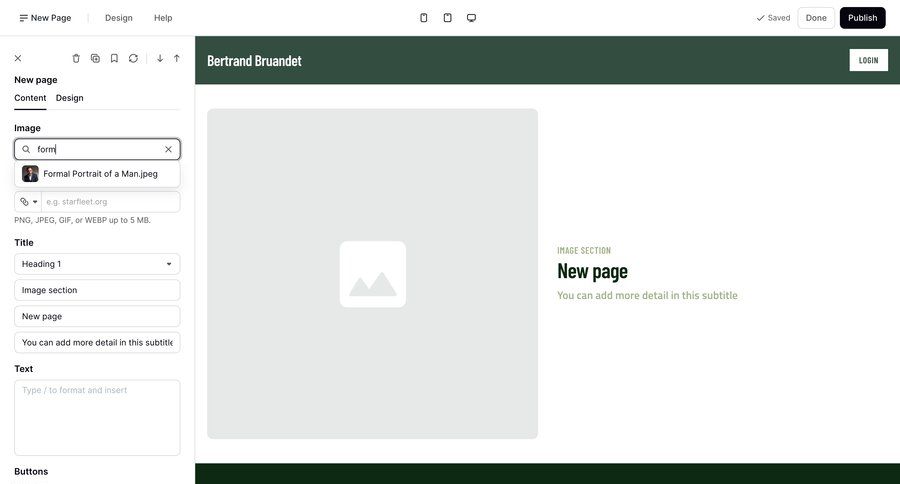The height and width of the screenshot is (484, 900).
Task: Click the Done button
Action: [x=816, y=18]
